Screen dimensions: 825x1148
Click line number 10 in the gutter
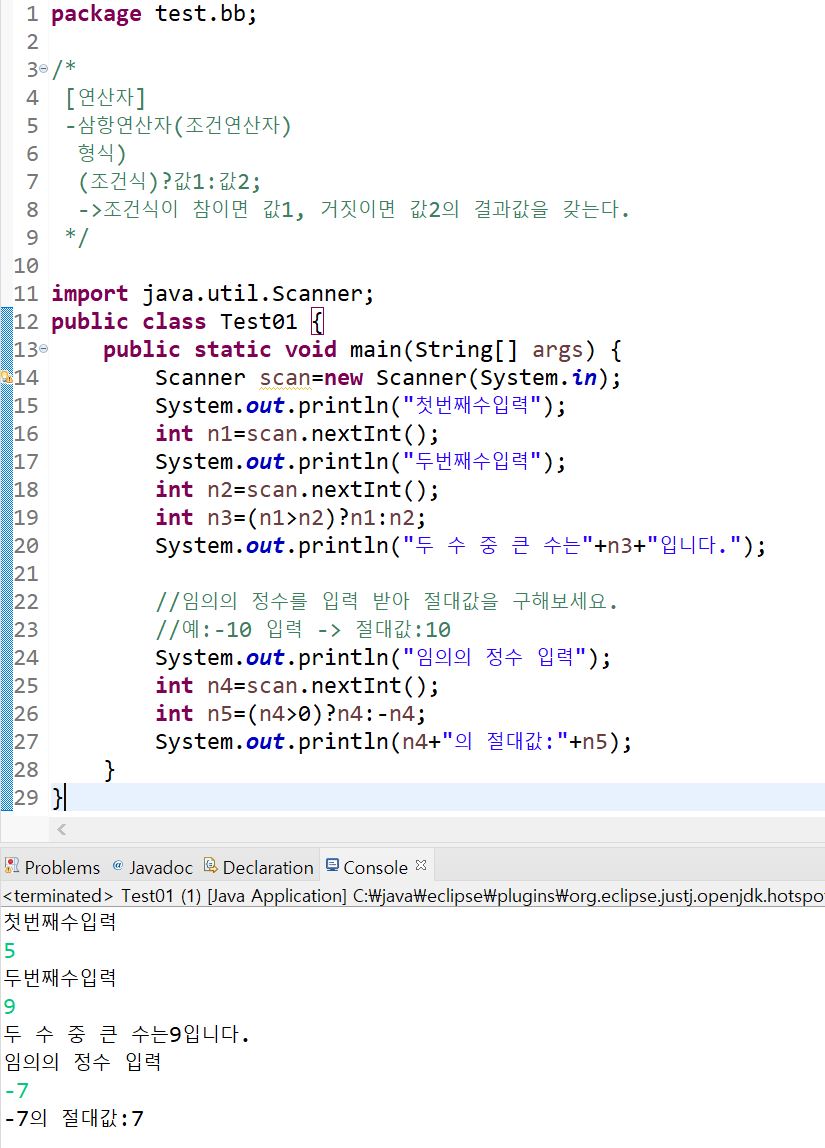[26, 266]
